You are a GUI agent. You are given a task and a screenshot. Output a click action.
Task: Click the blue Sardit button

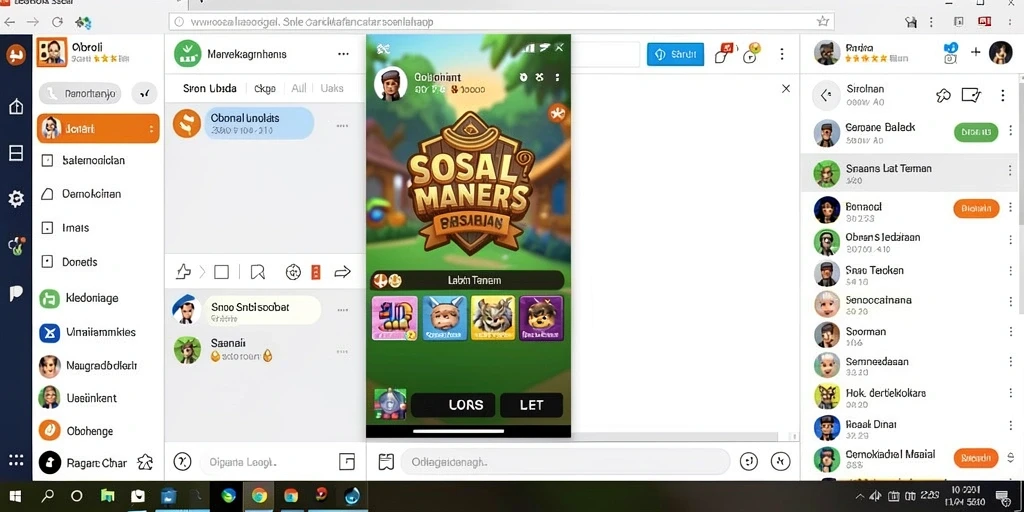[x=675, y=55]
